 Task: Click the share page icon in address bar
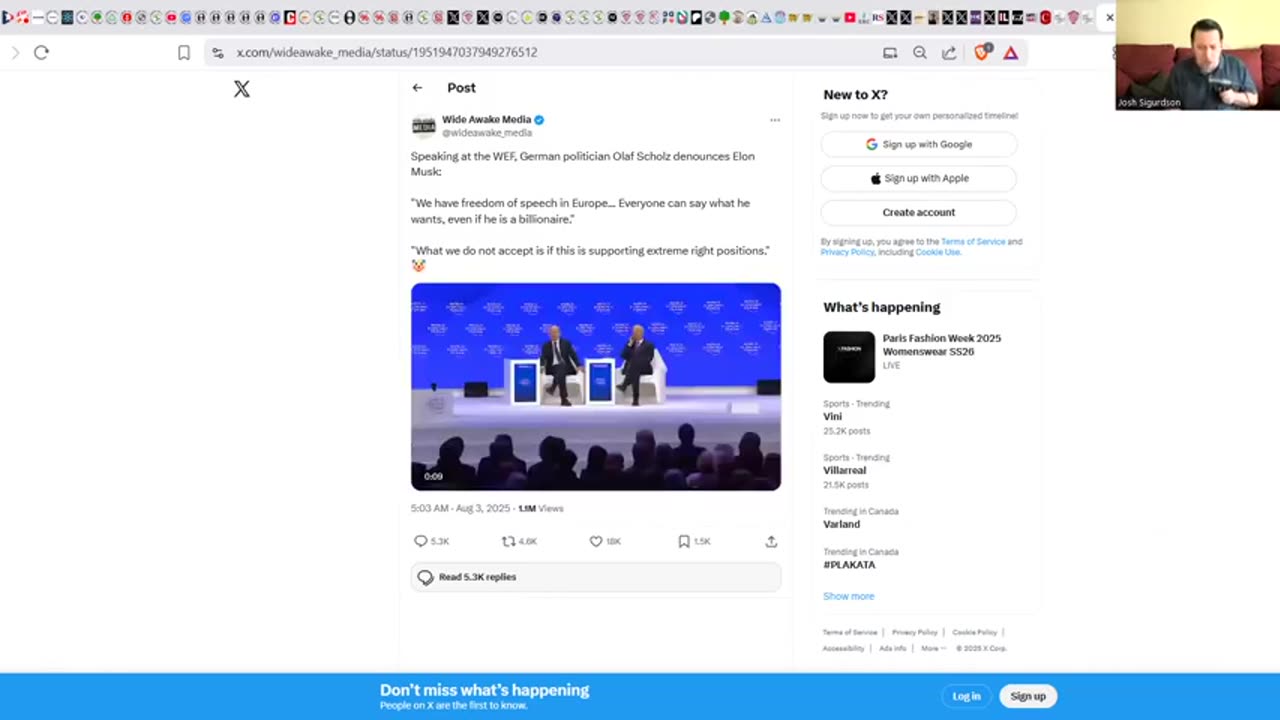coord(949,52)
